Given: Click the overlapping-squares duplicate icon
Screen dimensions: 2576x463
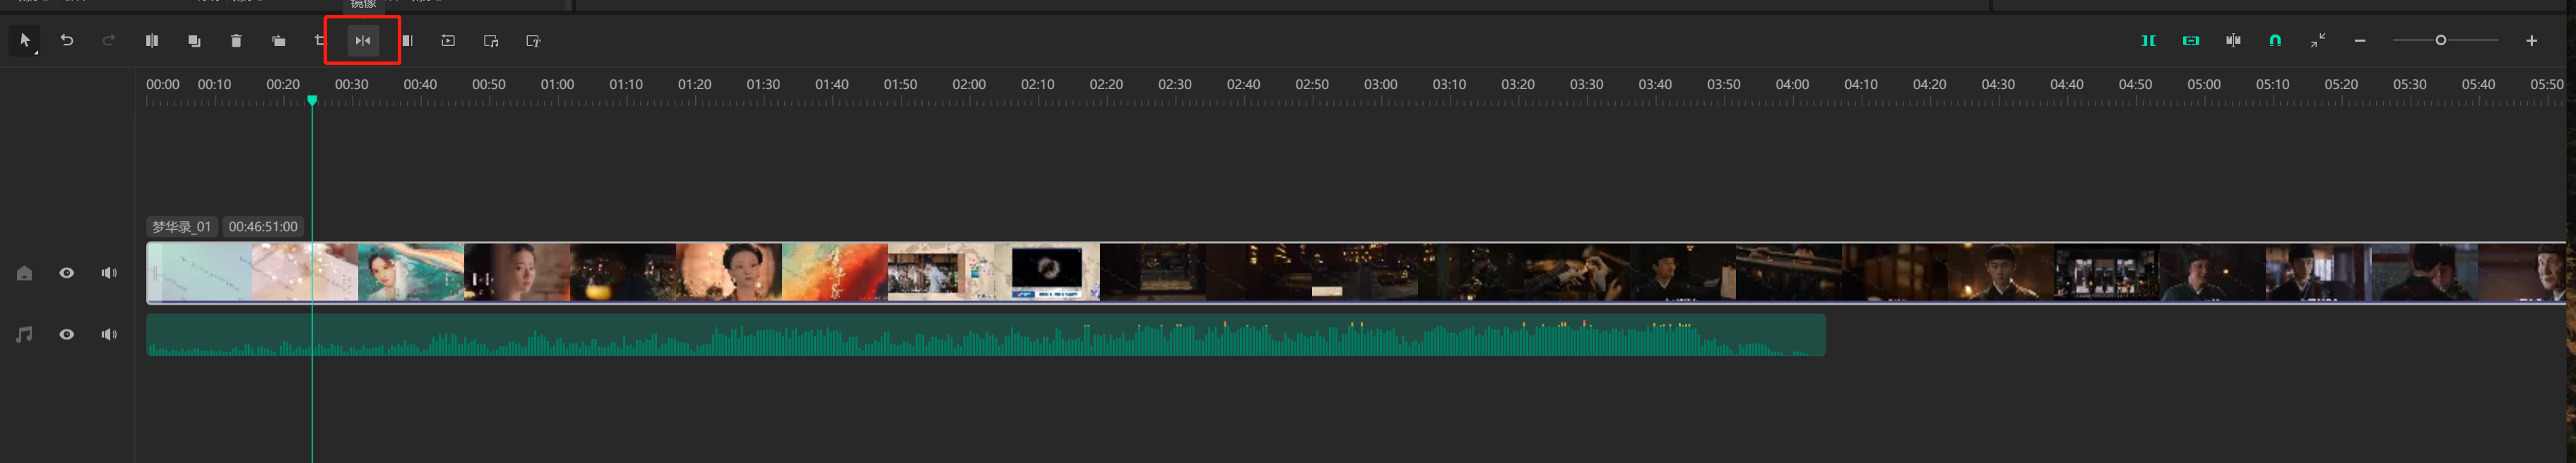Looking at the screenshot, I should tap(194, 41).
